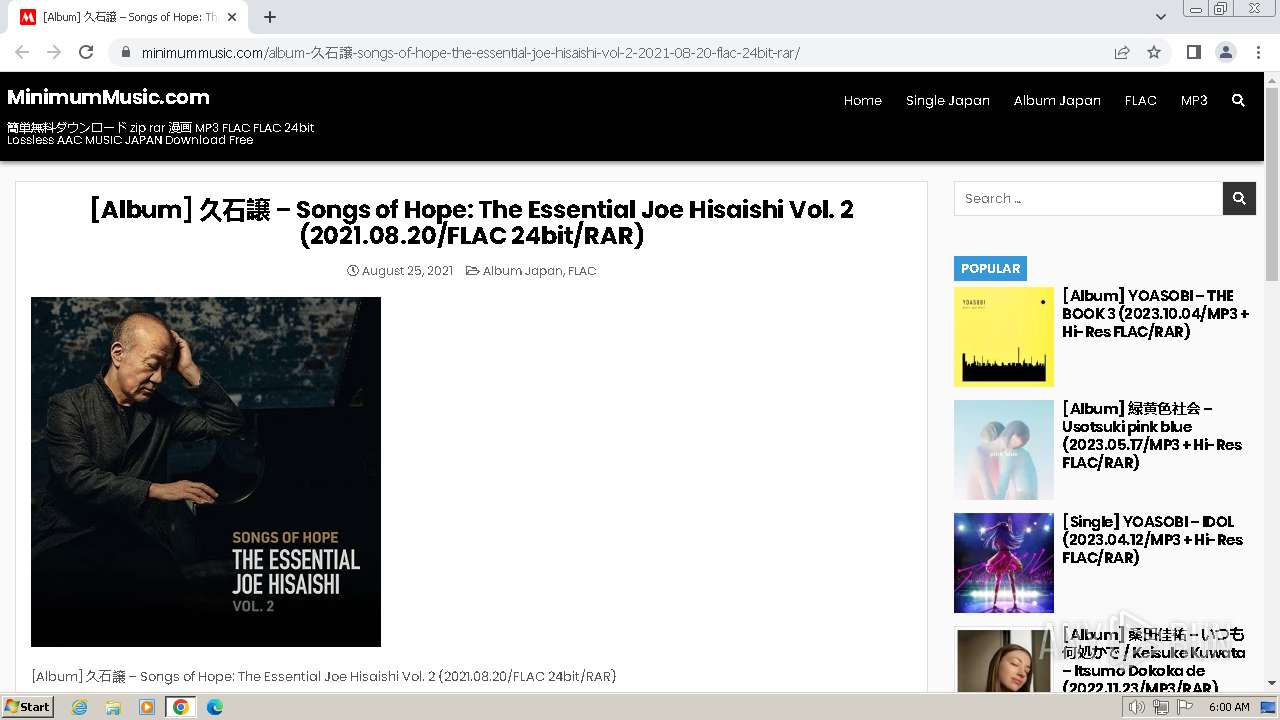This screenshot has width=1280, height=720.
Task: Click the 6:00 AM system clock
Action: [1229, 707]
